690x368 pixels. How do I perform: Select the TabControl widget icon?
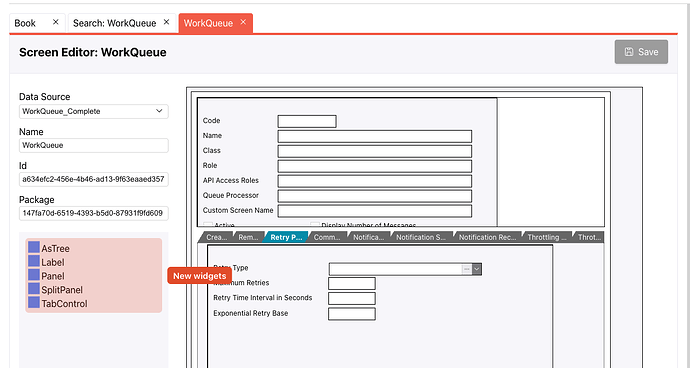[x=34, y=302]
